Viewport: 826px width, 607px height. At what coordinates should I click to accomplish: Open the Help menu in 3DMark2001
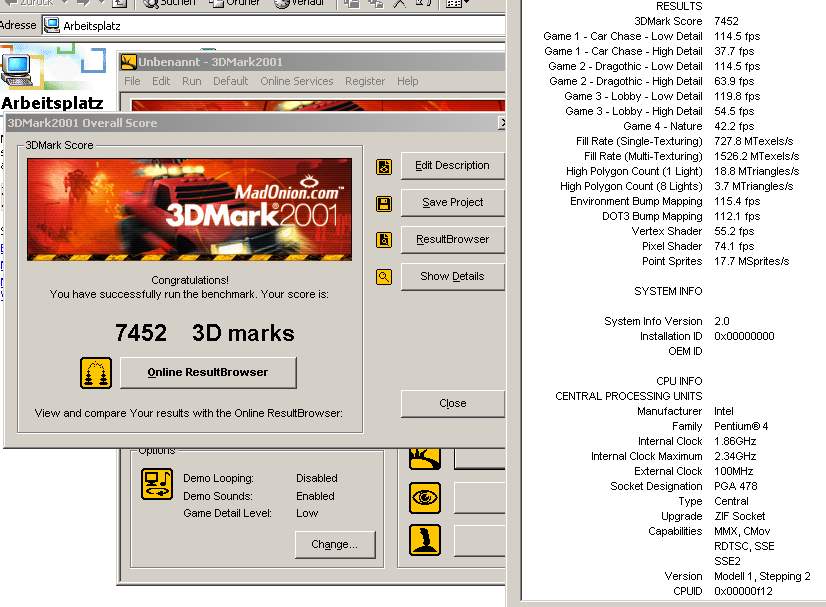tap(408, 81)
